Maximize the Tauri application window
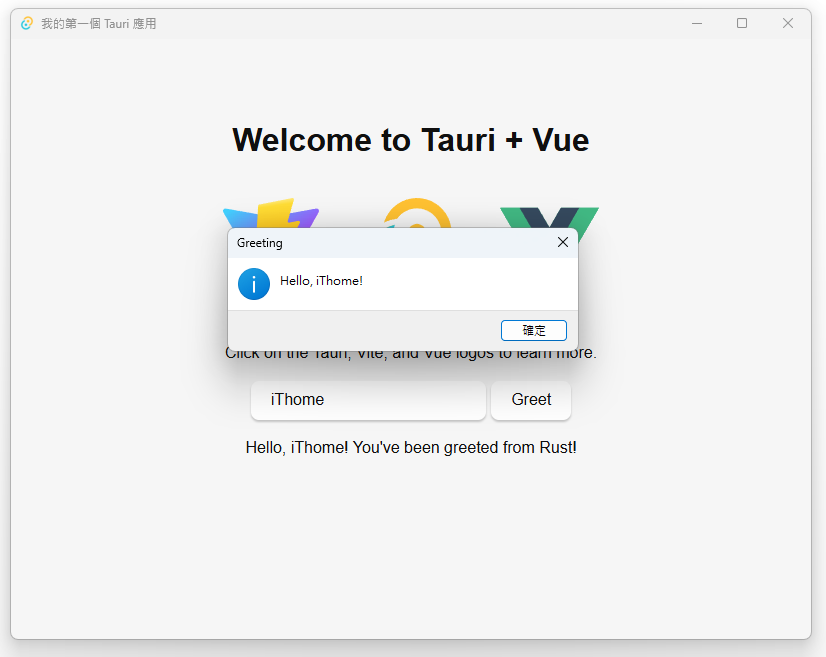826x657 pixels. [x=742, y=24]
